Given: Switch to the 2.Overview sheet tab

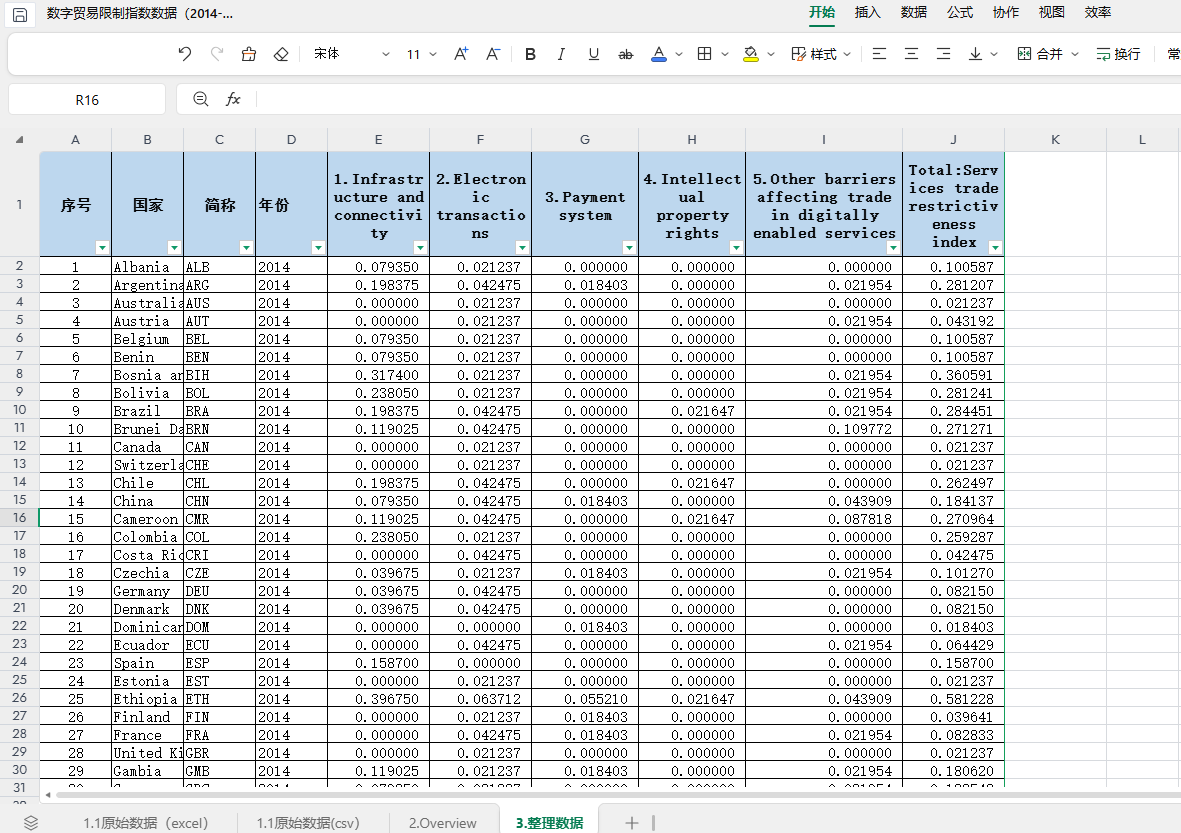Looking at the screenshot, I should [442, 823].
